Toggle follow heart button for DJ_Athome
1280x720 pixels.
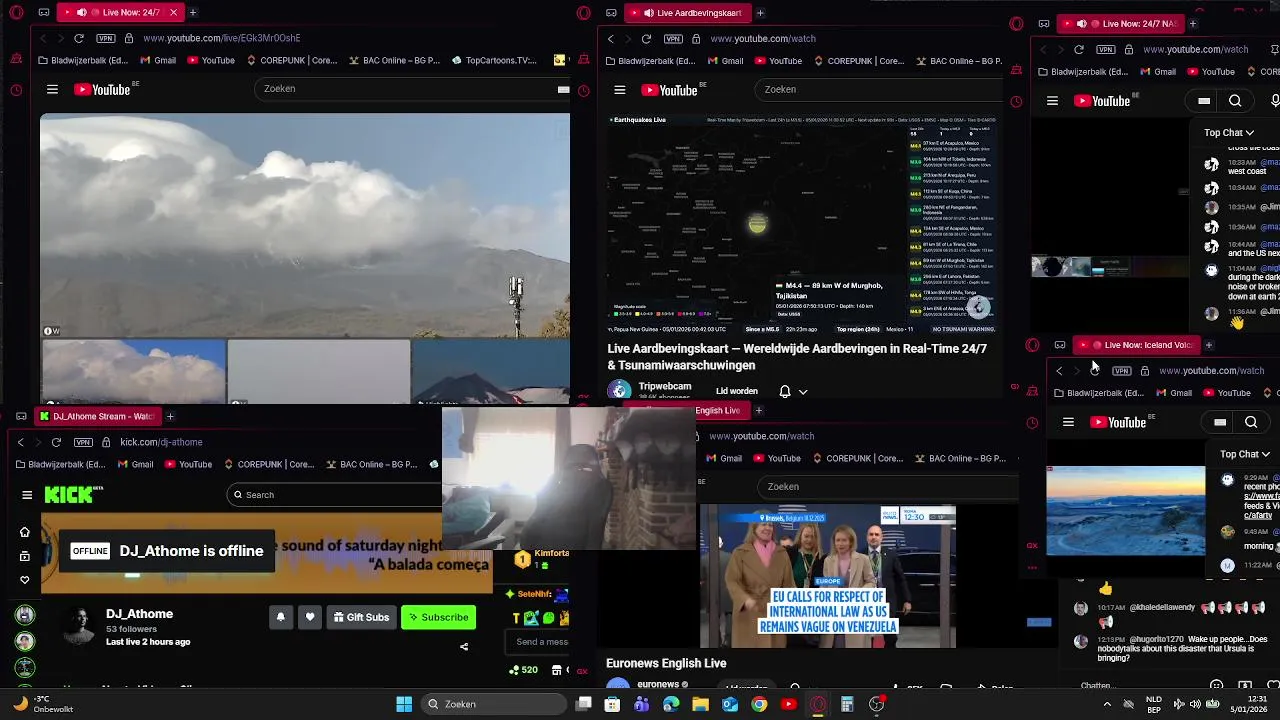(x=310, y=617)
